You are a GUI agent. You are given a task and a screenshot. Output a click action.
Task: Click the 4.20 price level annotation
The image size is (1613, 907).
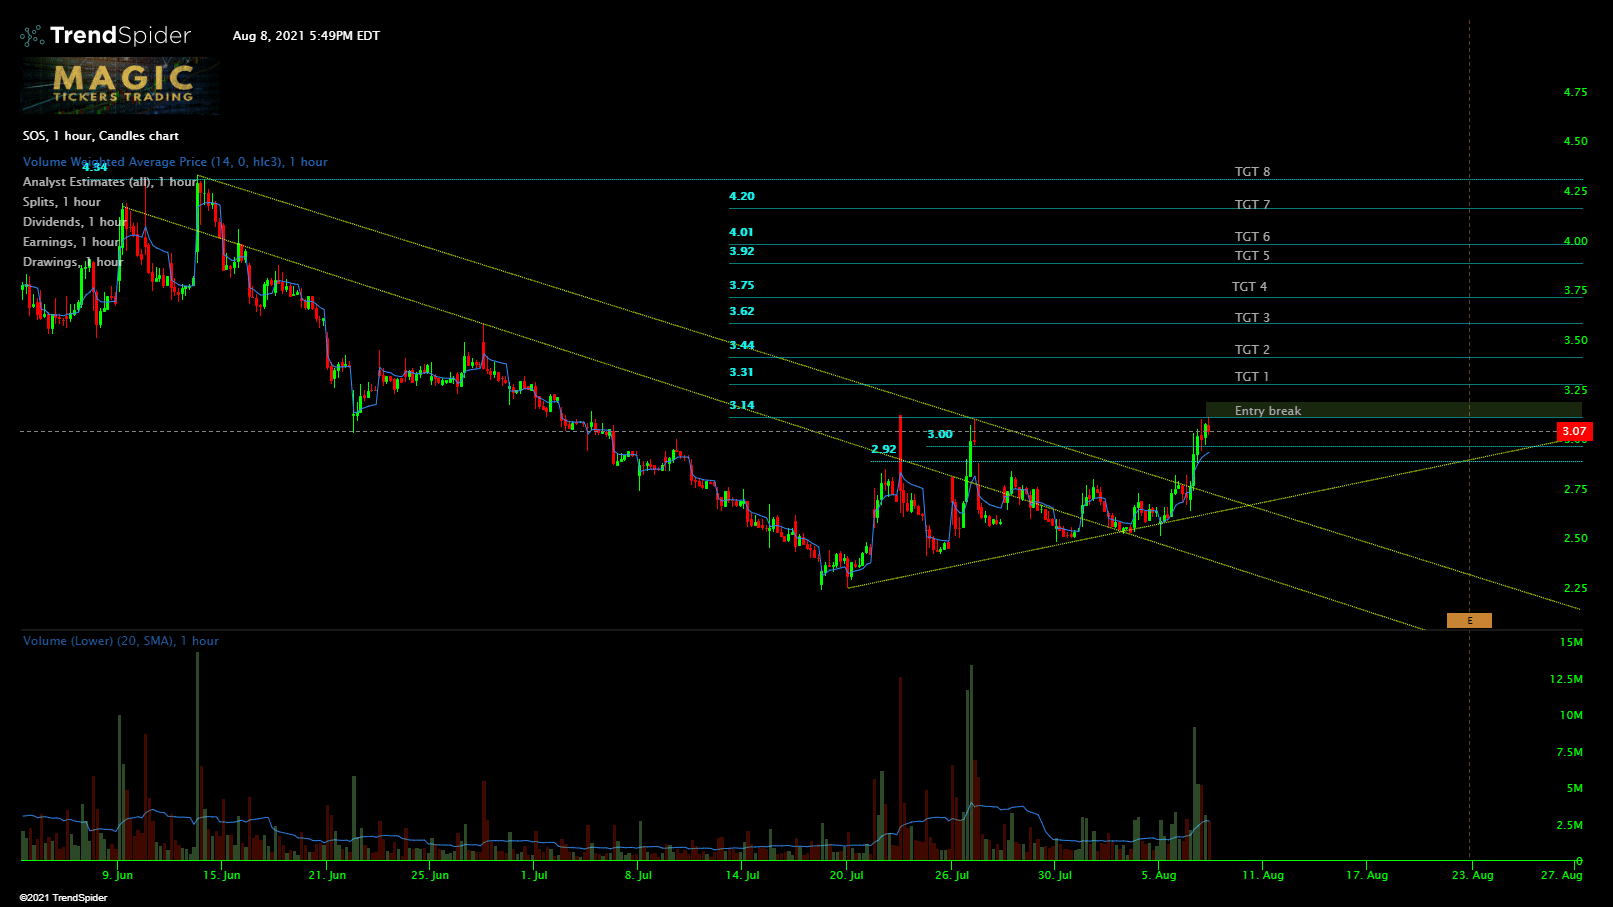pyautogui.click(x=742, y=197)
